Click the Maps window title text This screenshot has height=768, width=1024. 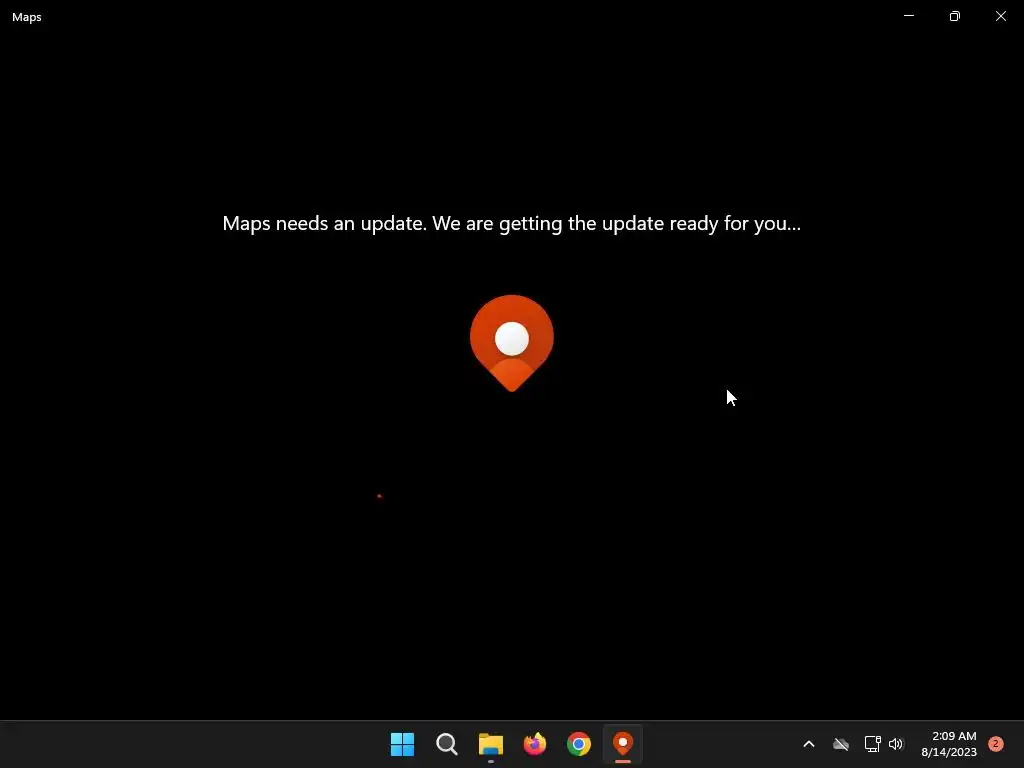[x=27, y=17]
